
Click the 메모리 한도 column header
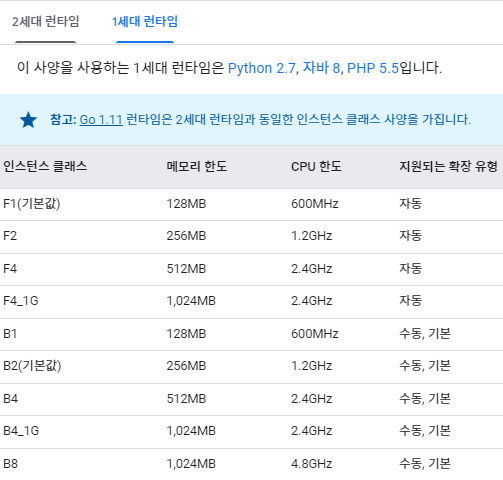tap(197, 166)
